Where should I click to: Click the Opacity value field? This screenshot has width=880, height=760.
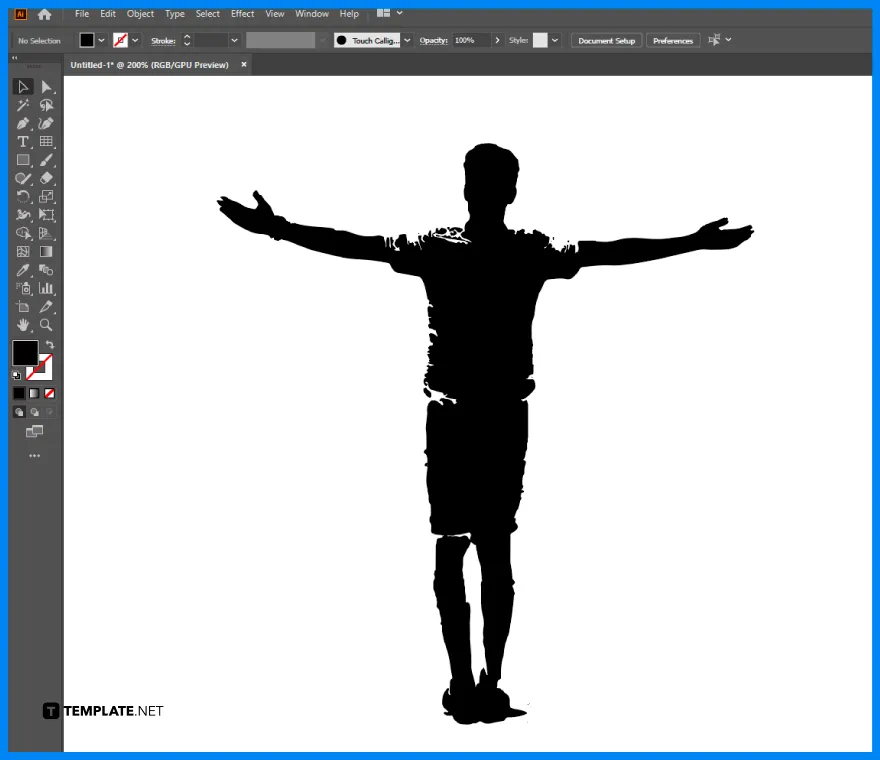465,40
